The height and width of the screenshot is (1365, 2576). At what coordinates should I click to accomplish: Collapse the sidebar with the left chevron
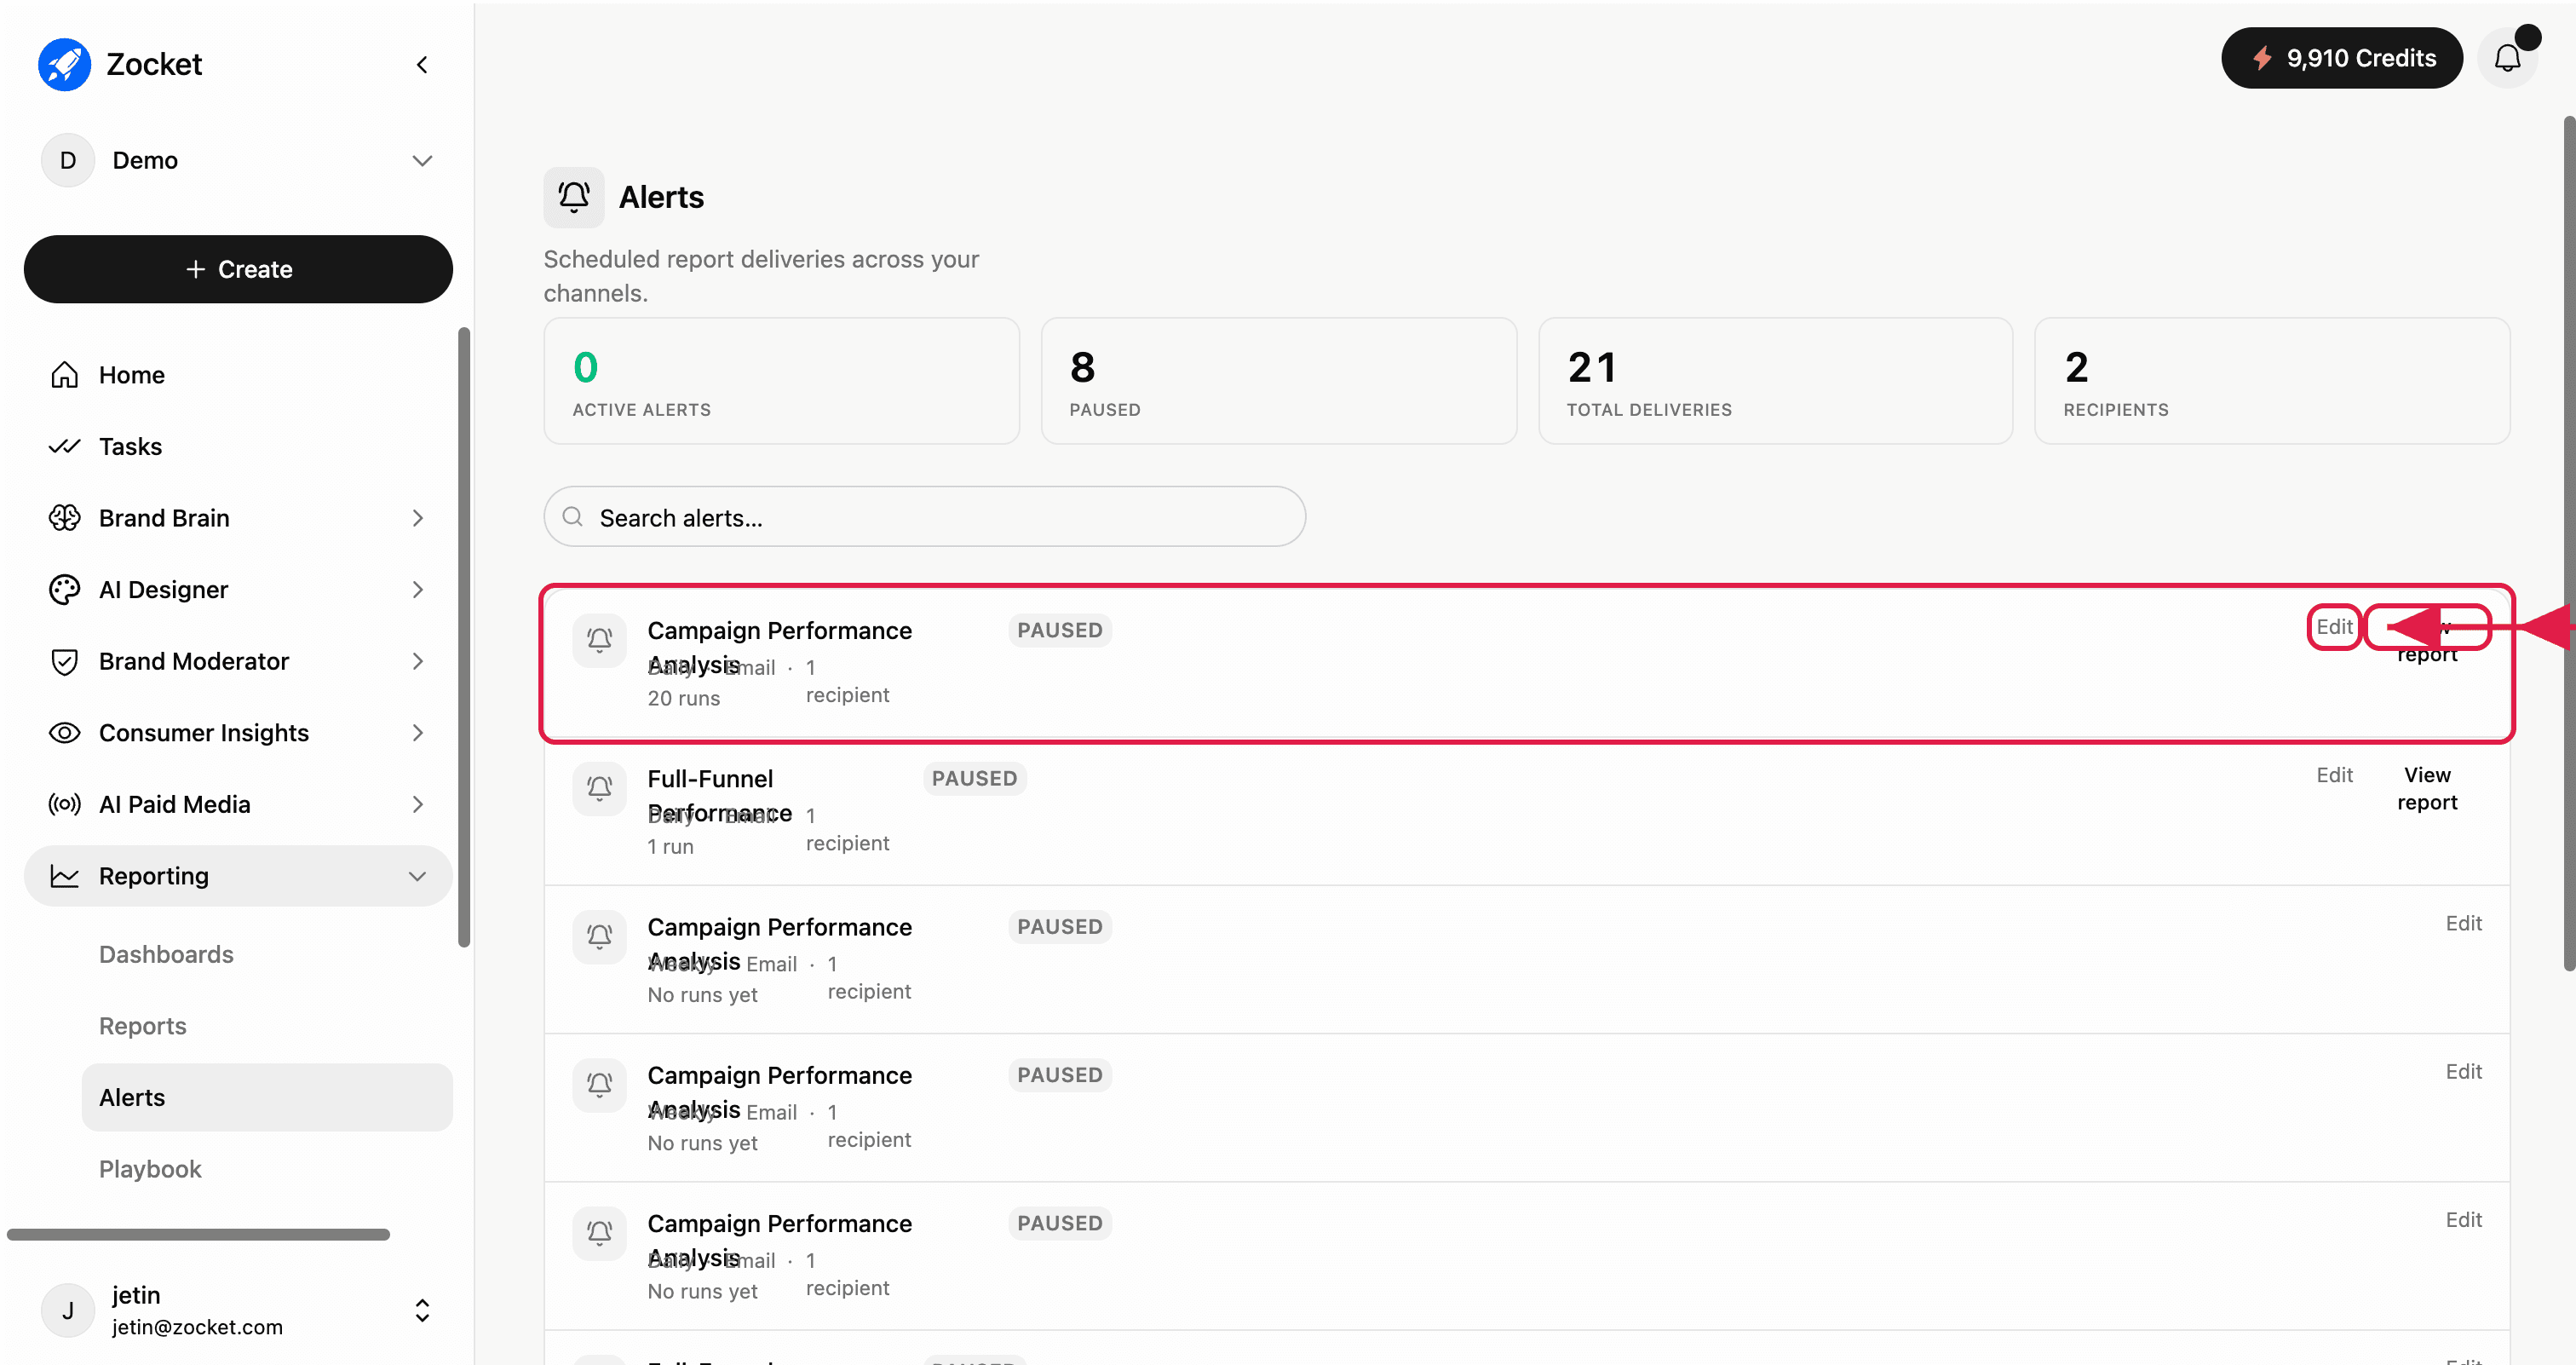(422, 65)
